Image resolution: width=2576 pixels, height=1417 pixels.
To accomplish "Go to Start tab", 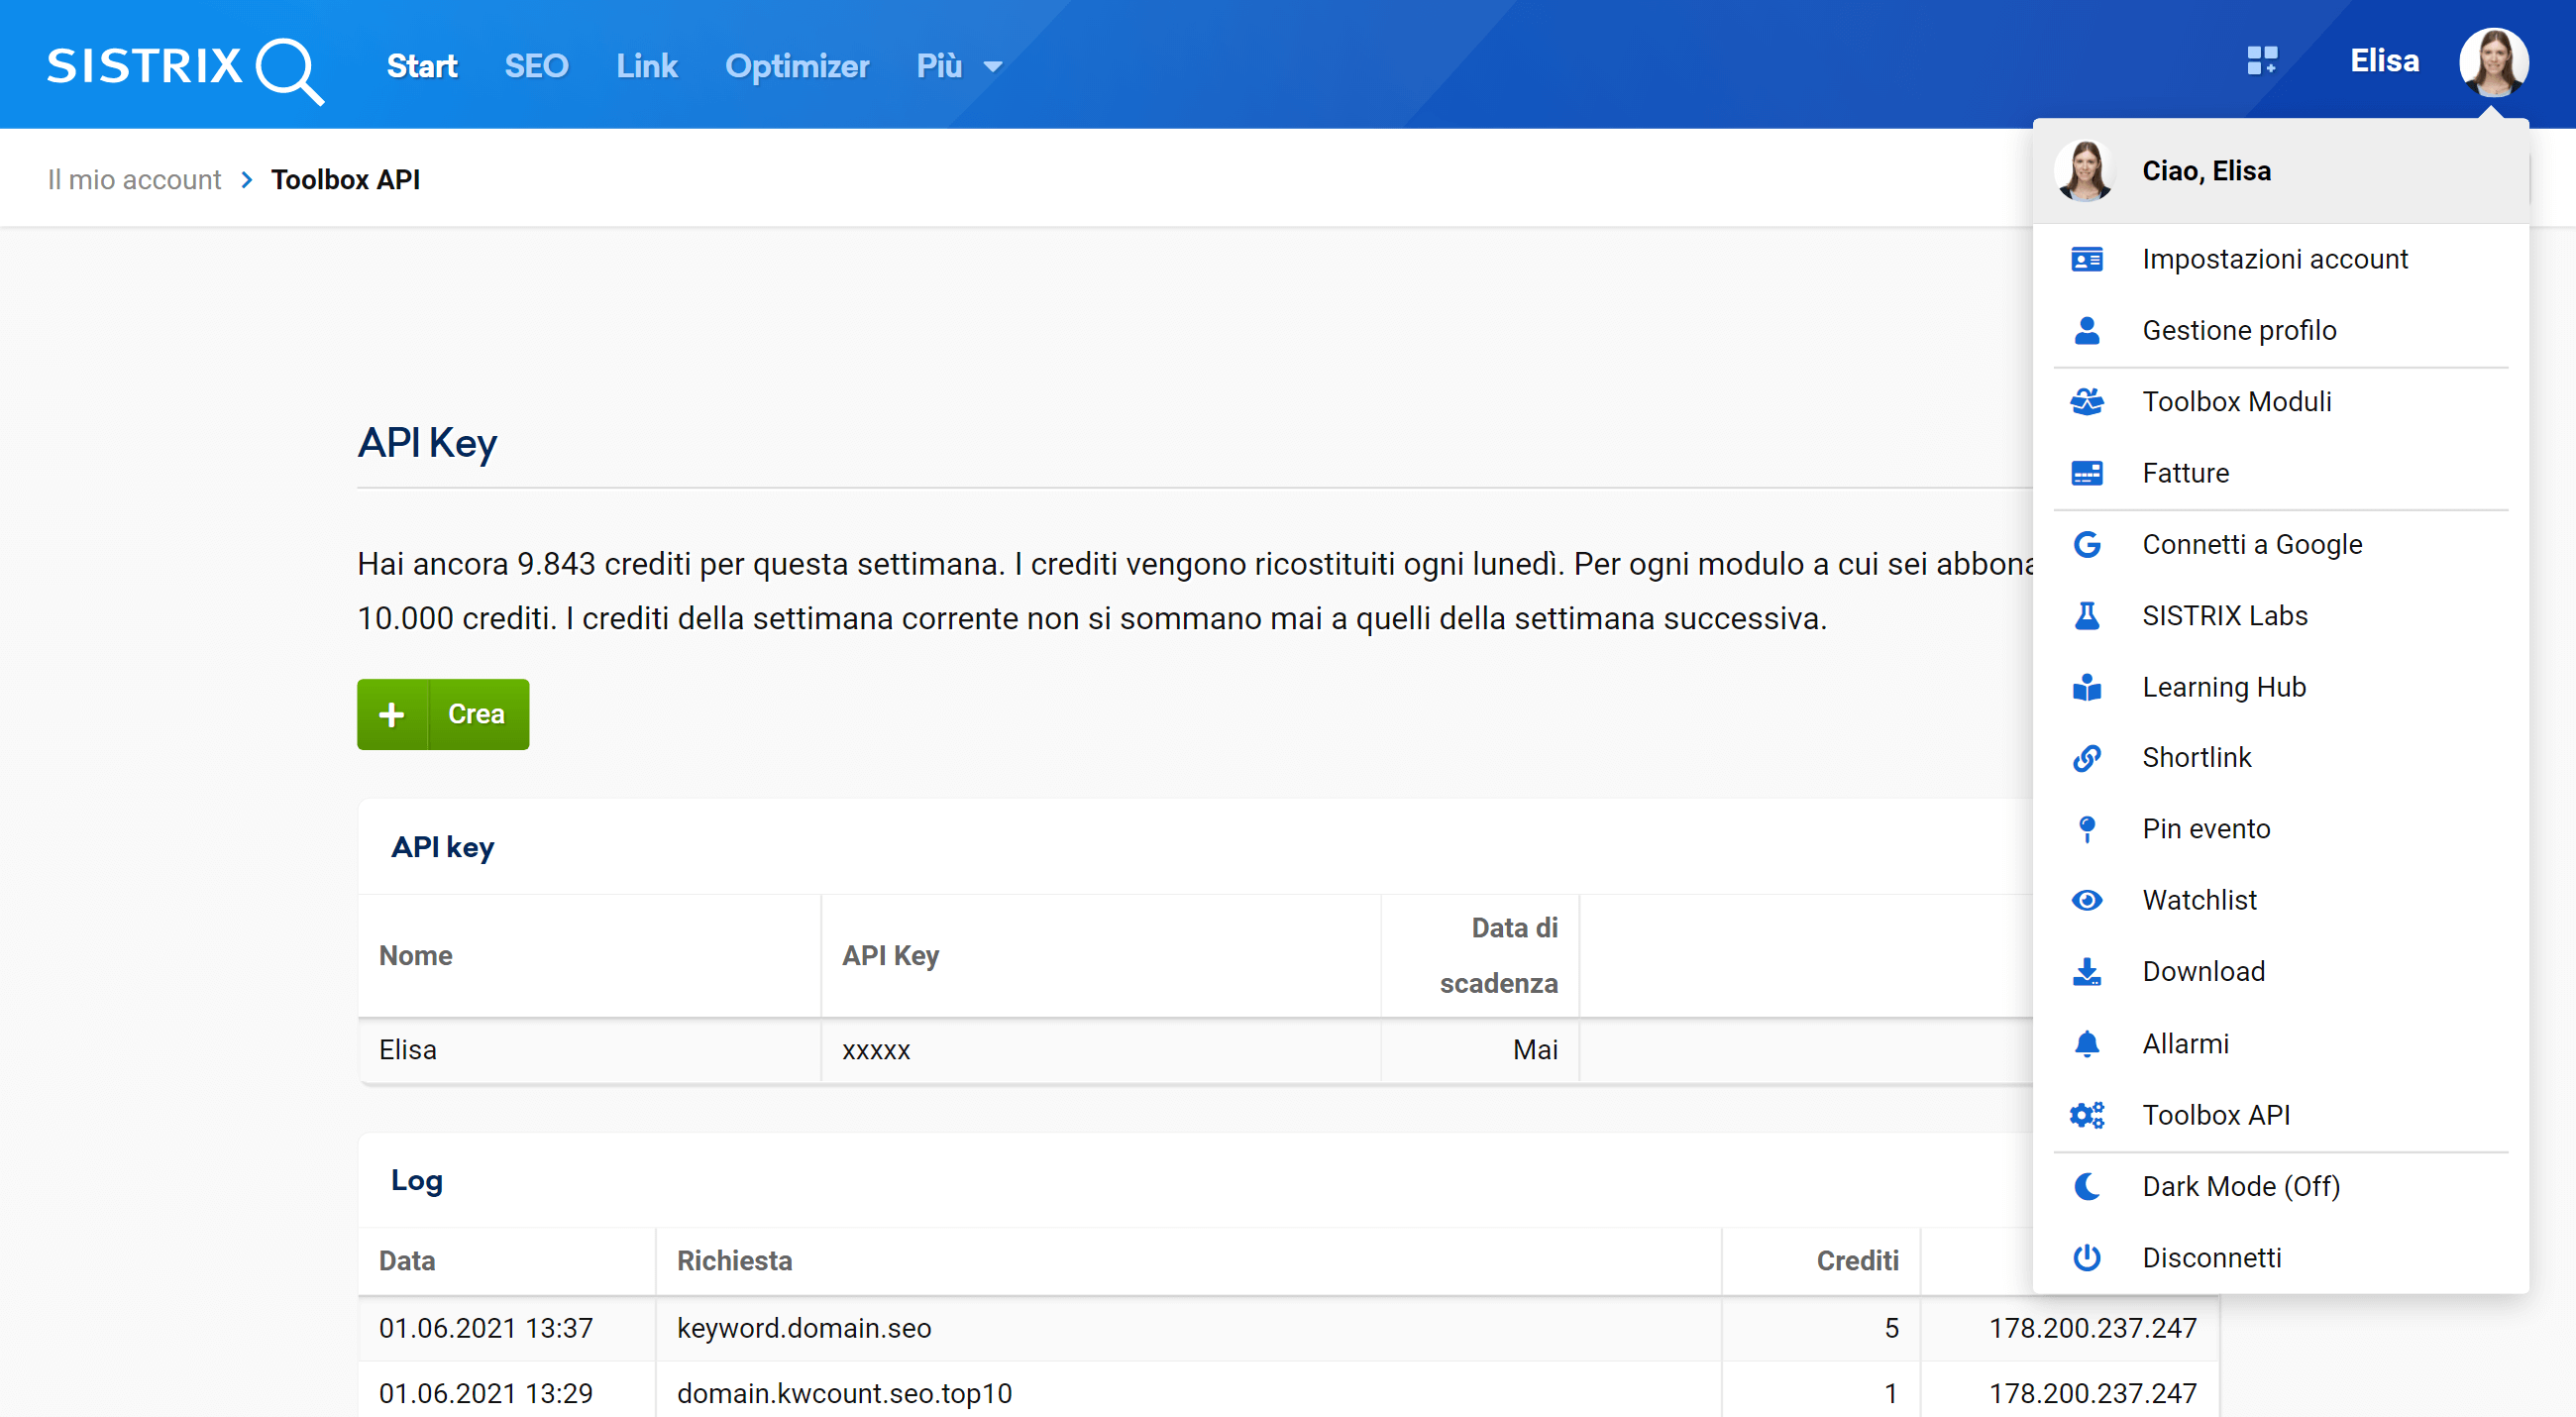I will (422, 66).
